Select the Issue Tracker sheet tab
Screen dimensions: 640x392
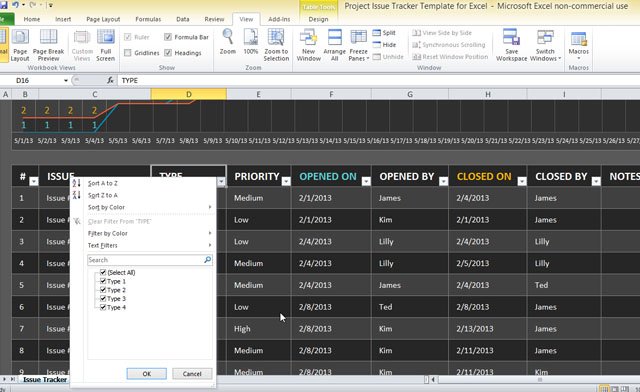click(x=44, y=380)
